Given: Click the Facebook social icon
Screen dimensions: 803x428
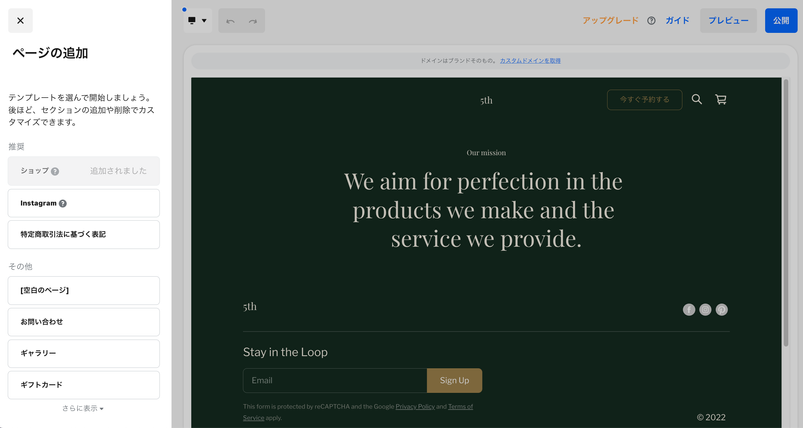Looking at the screenshot, I should (689, 310).
